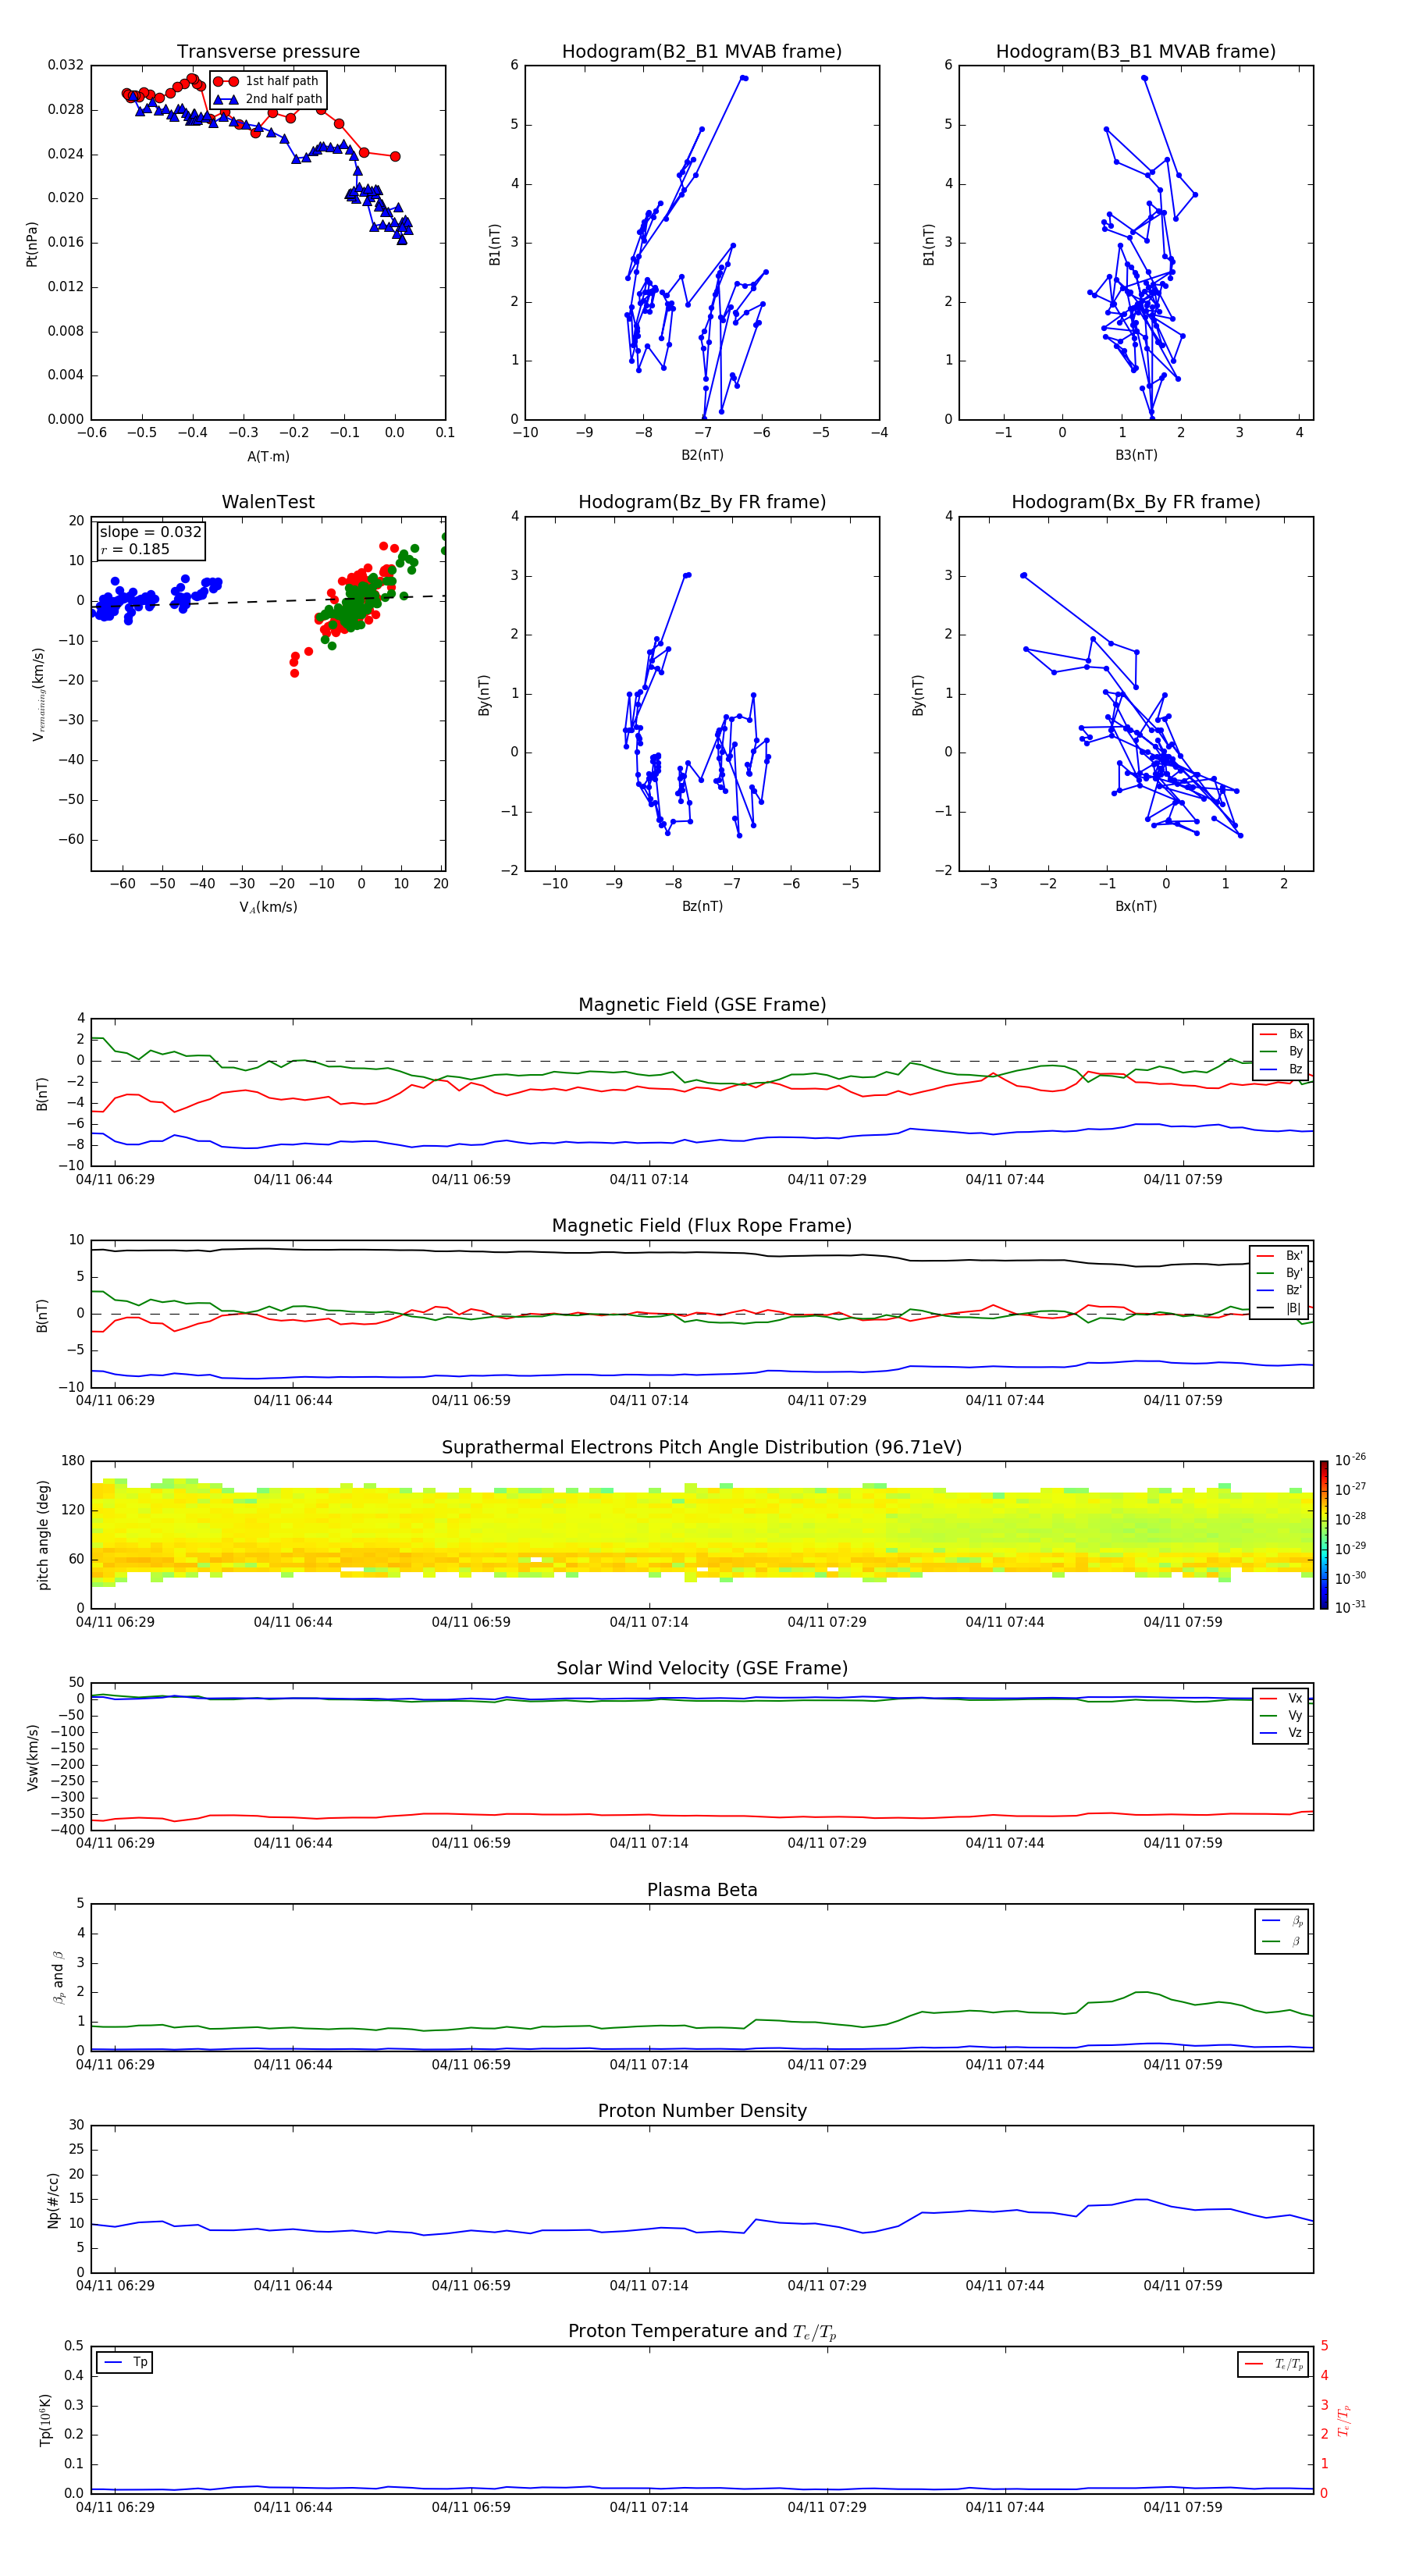
Task: Click the "Vz" legend entry
Action: [x=1282, y=1733]
